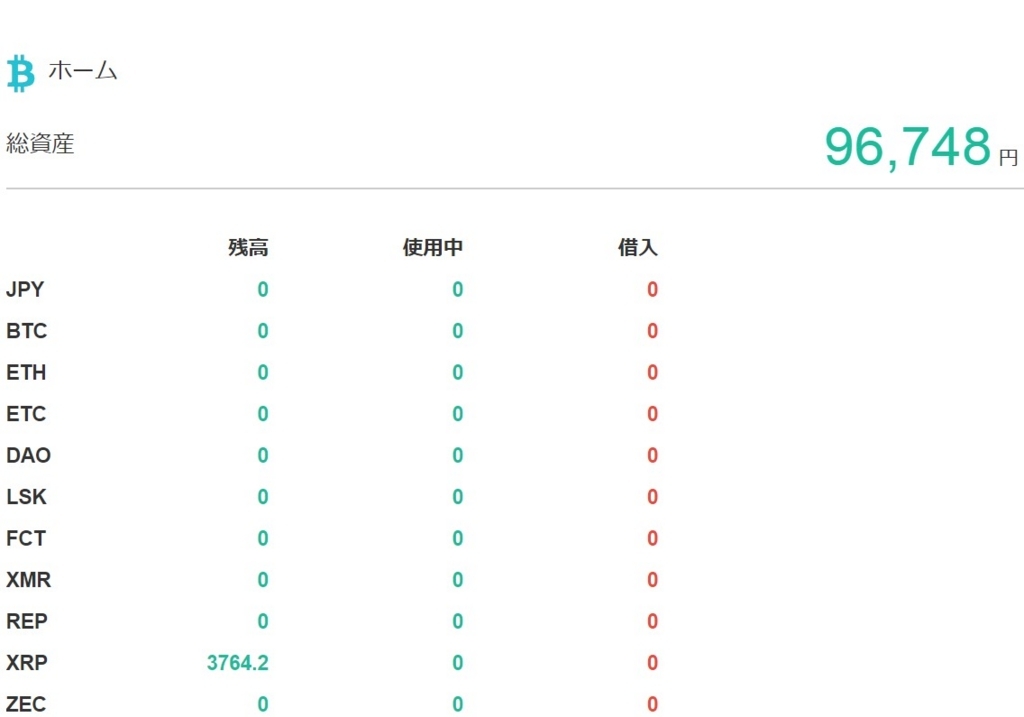Click the XMR 使用中 value
This screenshot has width=1024, height=717.
click(x=458, y=580)
